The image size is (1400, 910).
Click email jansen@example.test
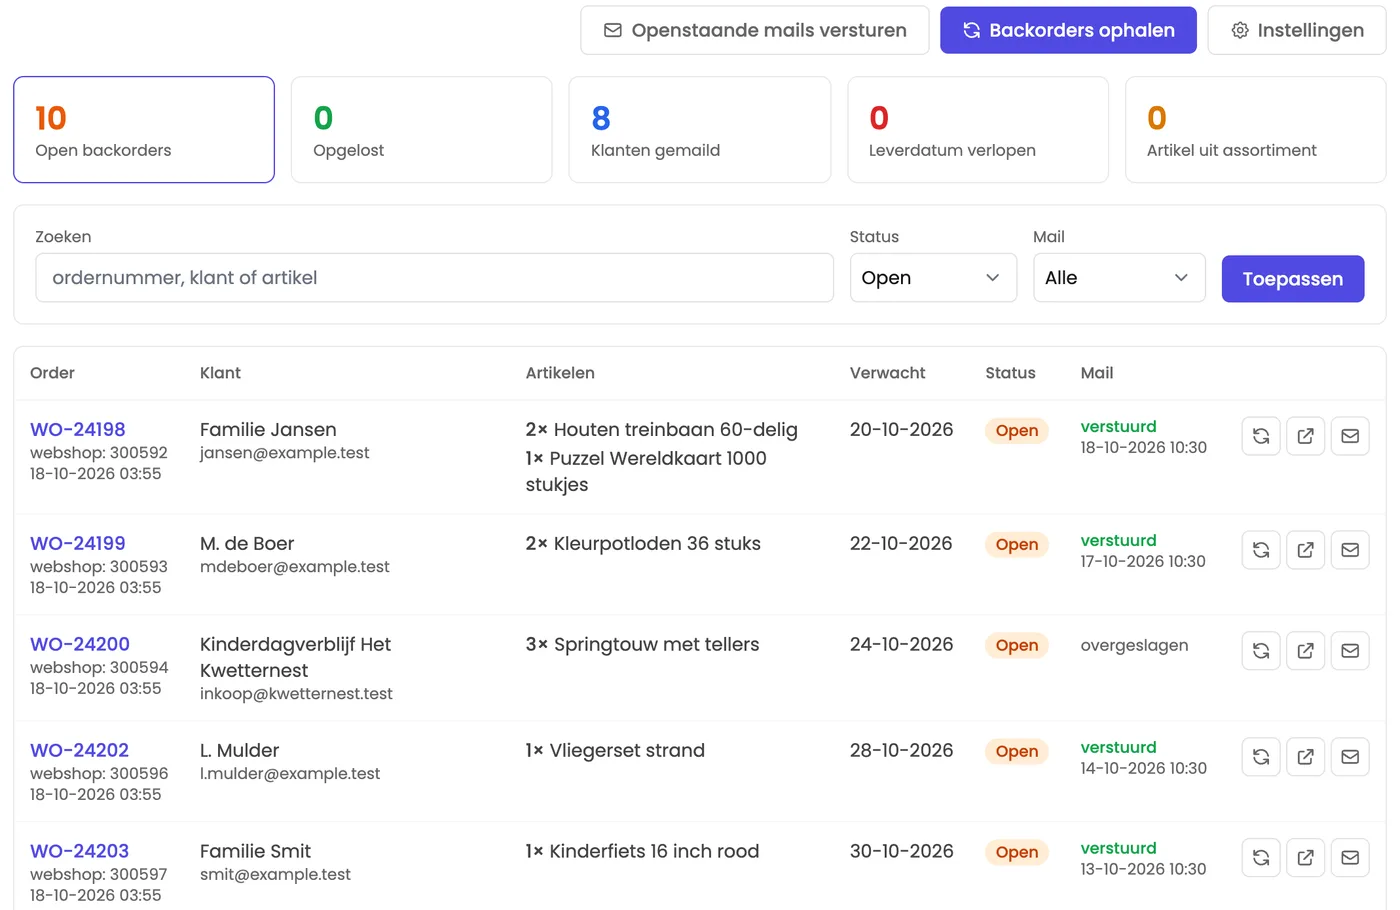[285, 453]
